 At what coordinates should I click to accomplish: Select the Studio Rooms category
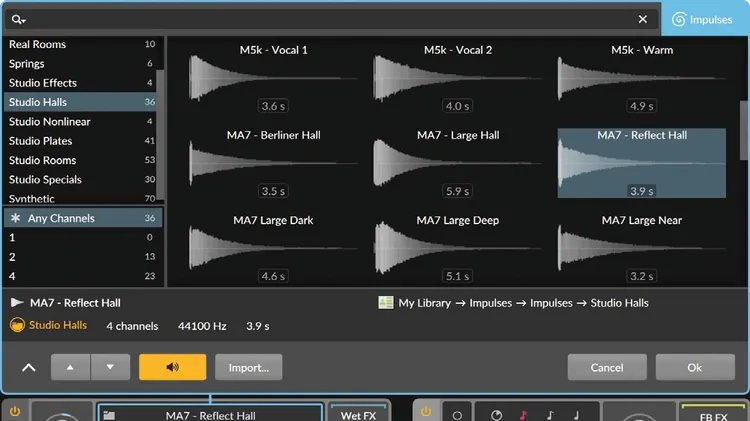82,160
